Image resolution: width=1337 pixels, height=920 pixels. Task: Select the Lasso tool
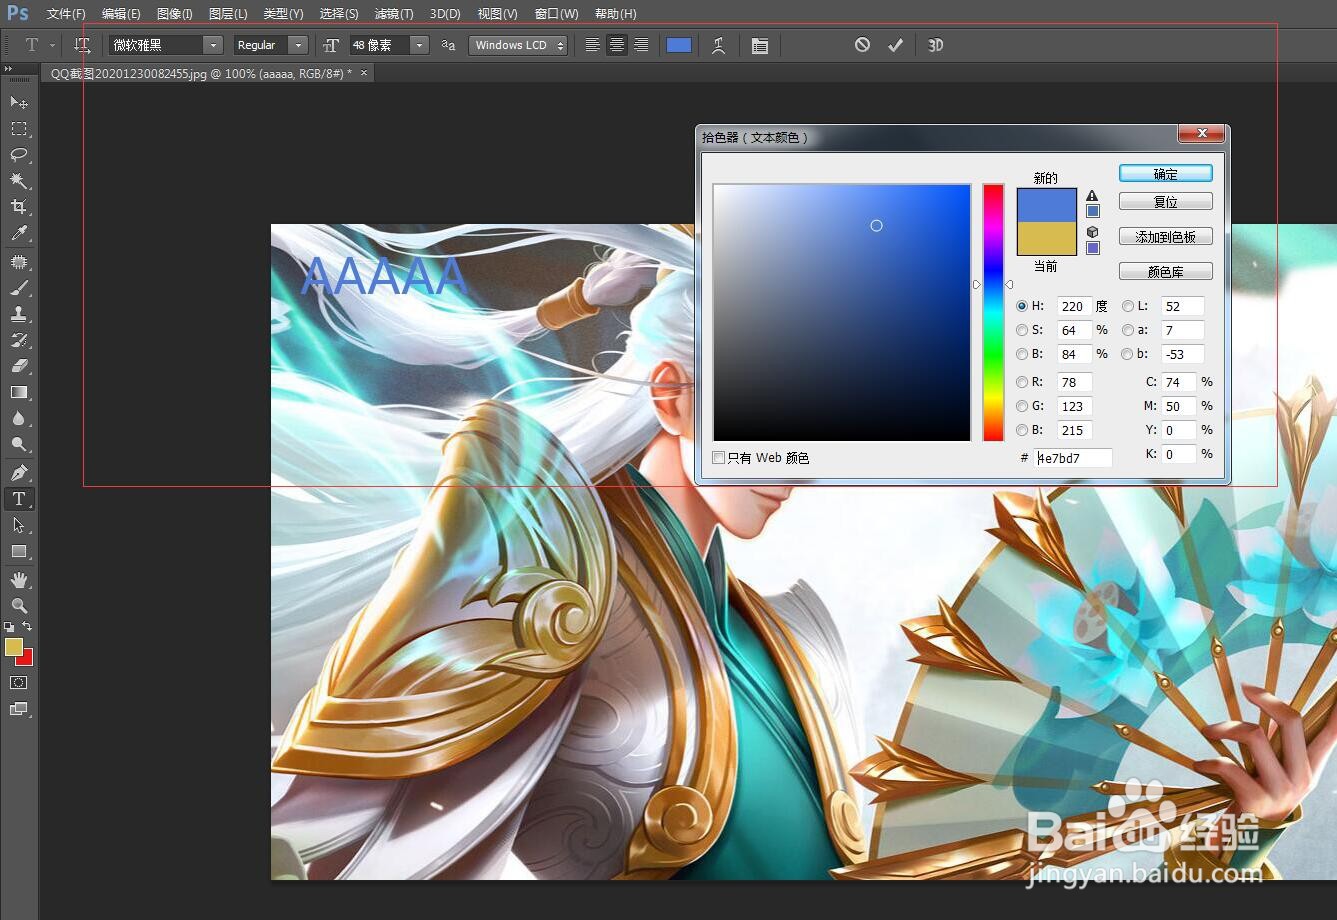tap(18, 155)
